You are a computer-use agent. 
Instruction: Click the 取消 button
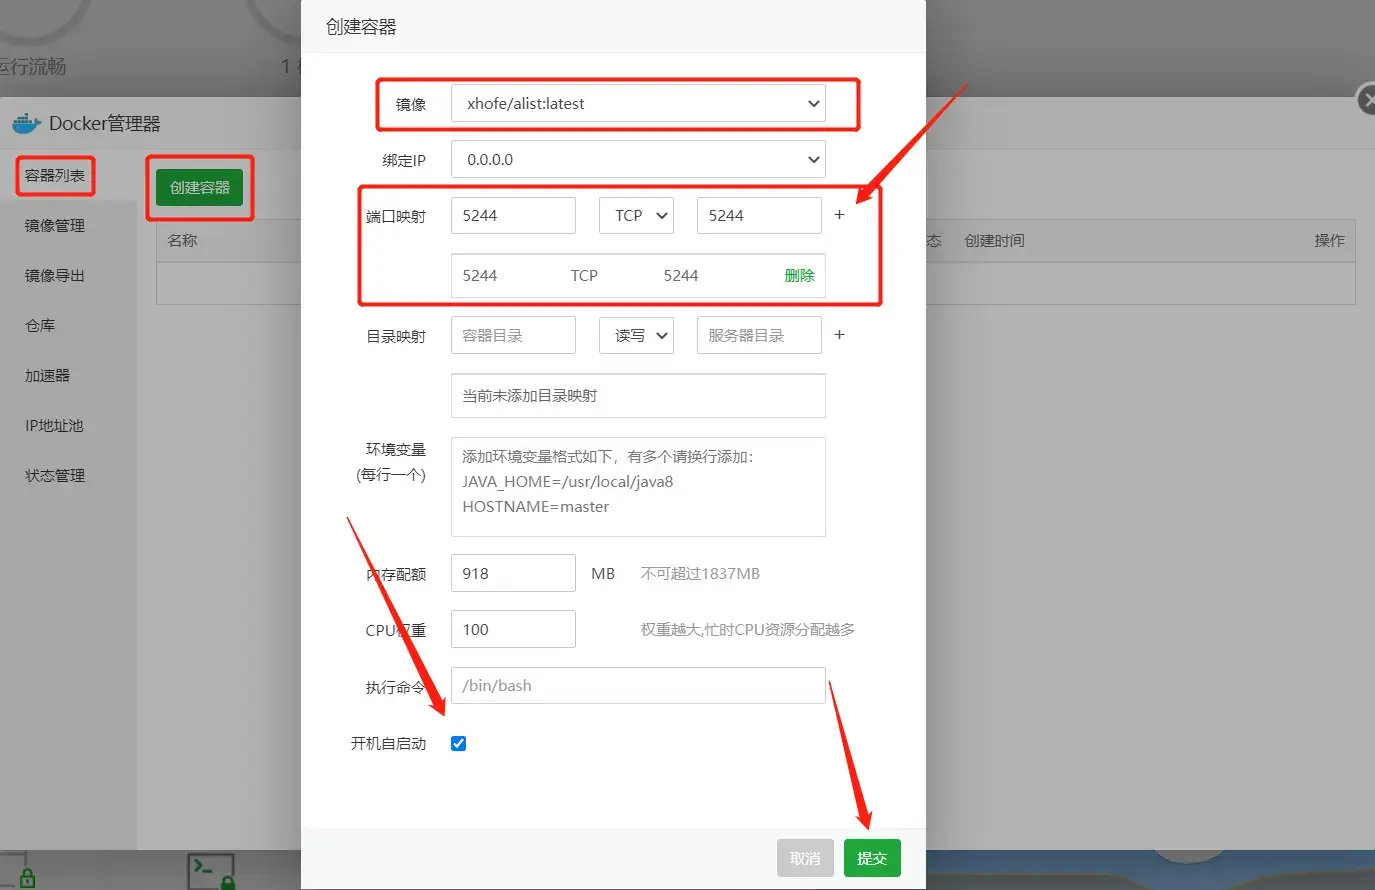pyautogui.click(x=805, y=858)
